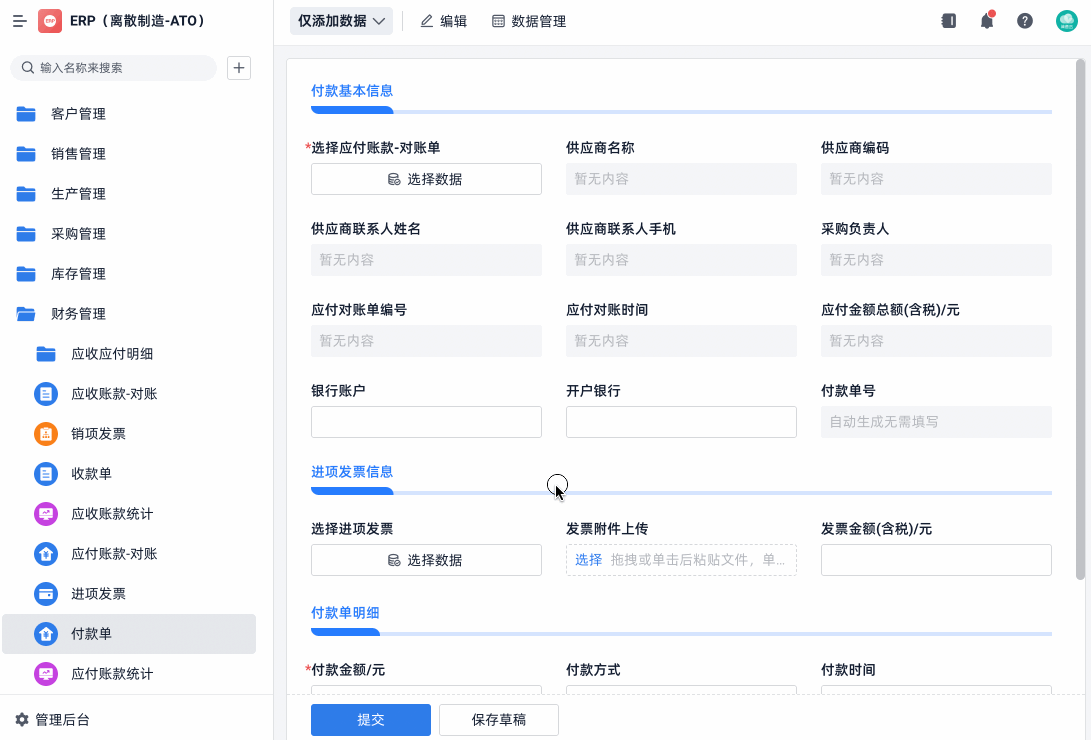Open the 仅添加数据 dropdown

tap(341, 20)
